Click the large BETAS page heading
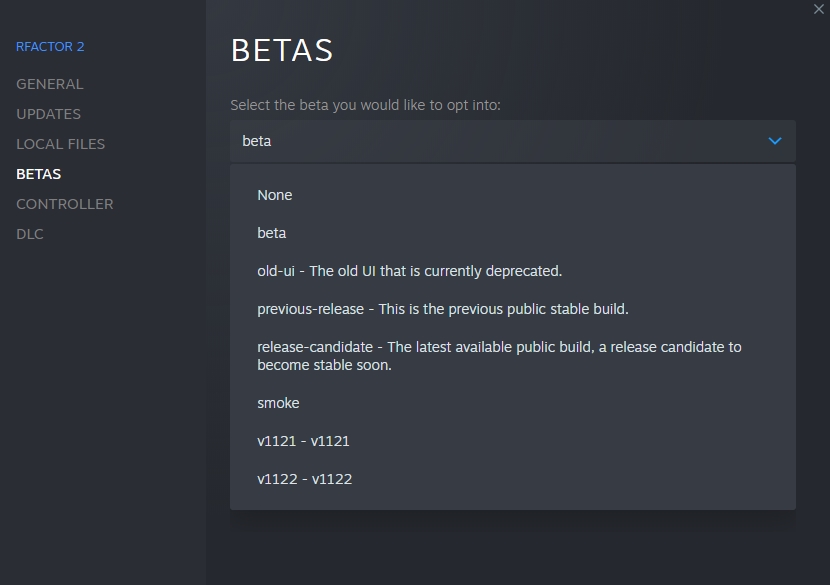This screenshot has height=585, width=830. pyautogui.click(x=282, y=50)
